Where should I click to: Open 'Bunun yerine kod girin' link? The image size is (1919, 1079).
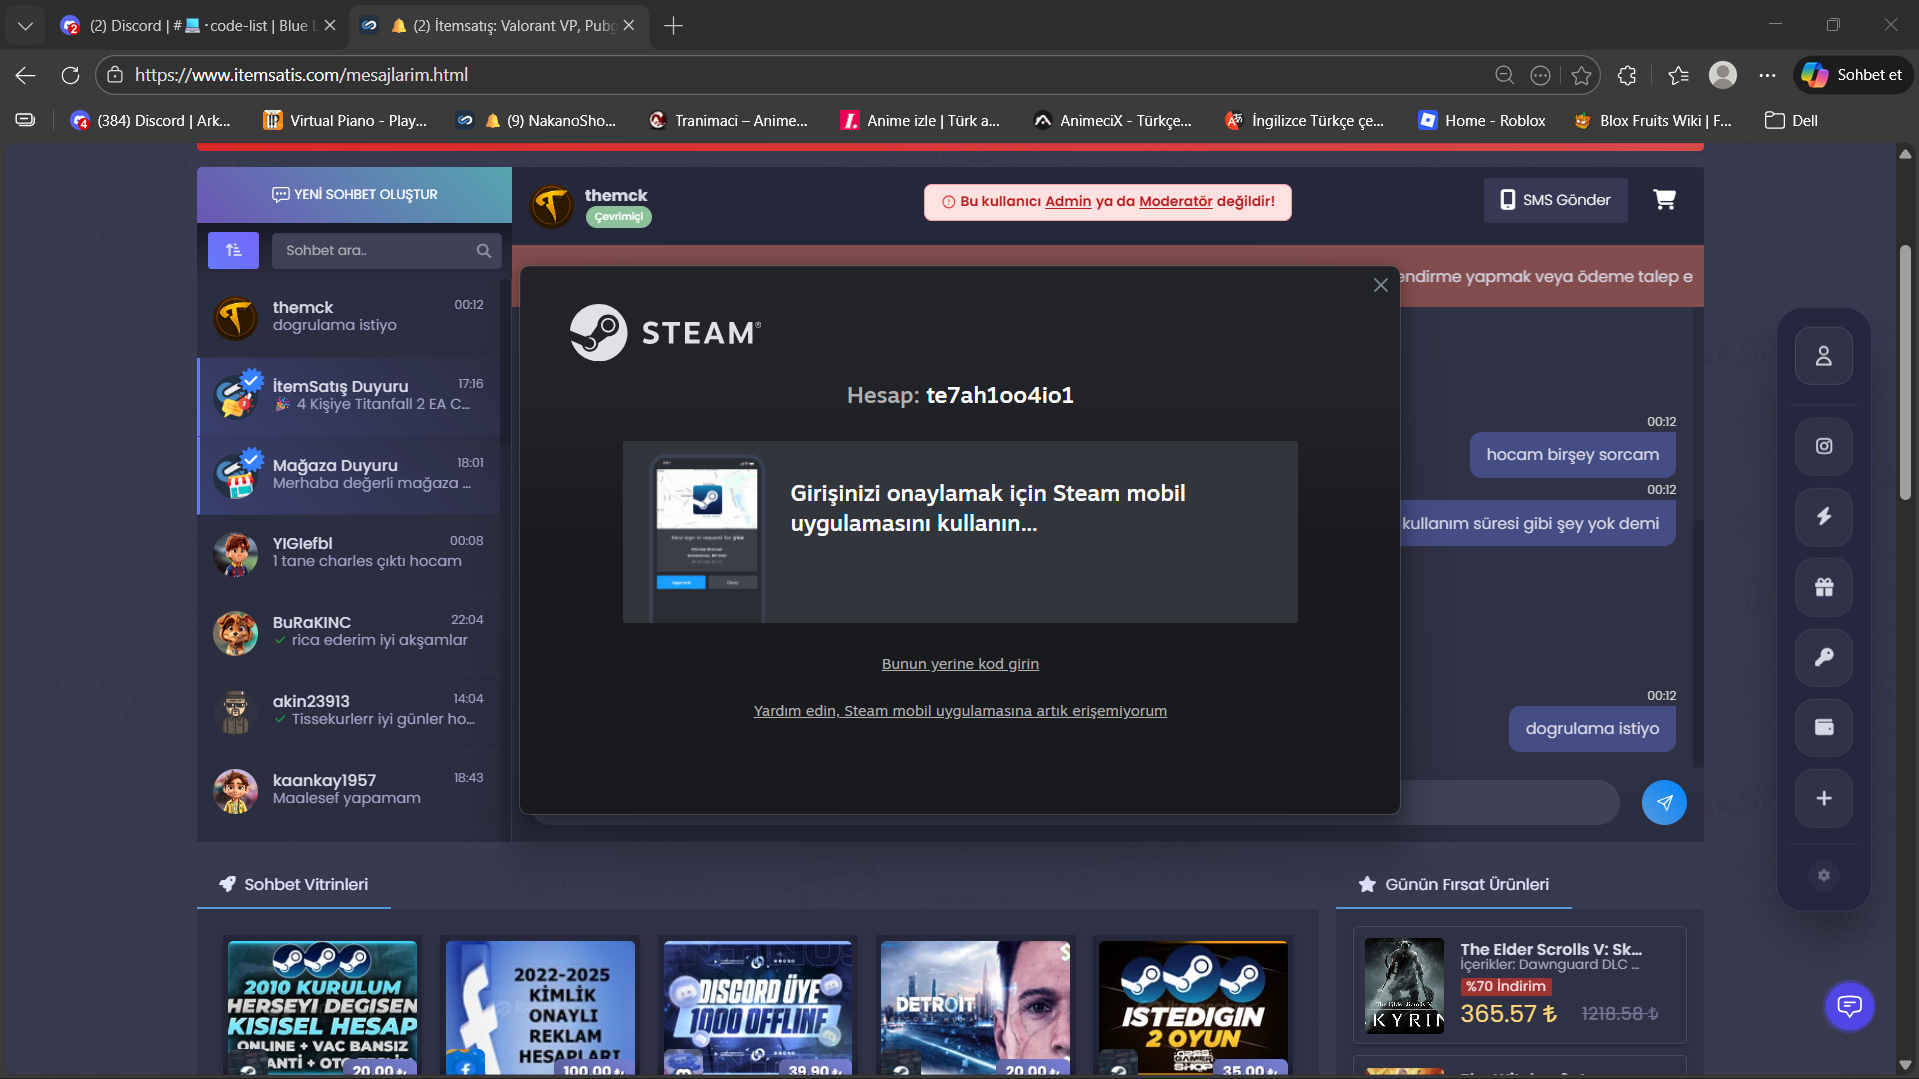pyautogui.click(x=960, y=664)
